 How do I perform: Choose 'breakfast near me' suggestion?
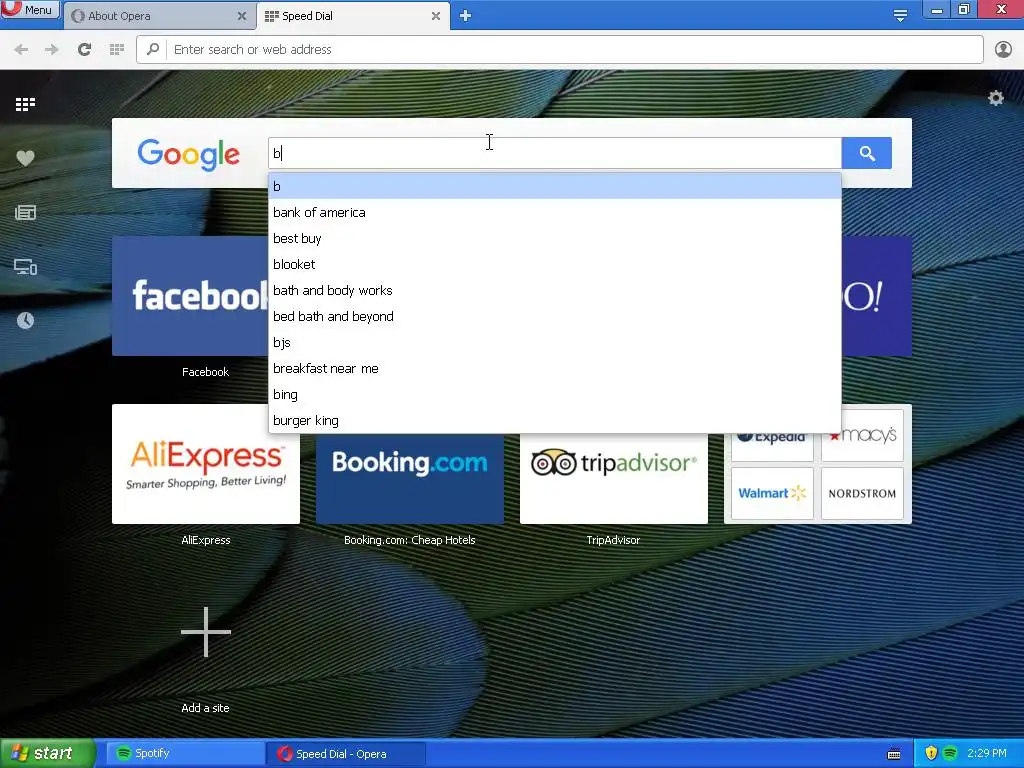[554, 368]
